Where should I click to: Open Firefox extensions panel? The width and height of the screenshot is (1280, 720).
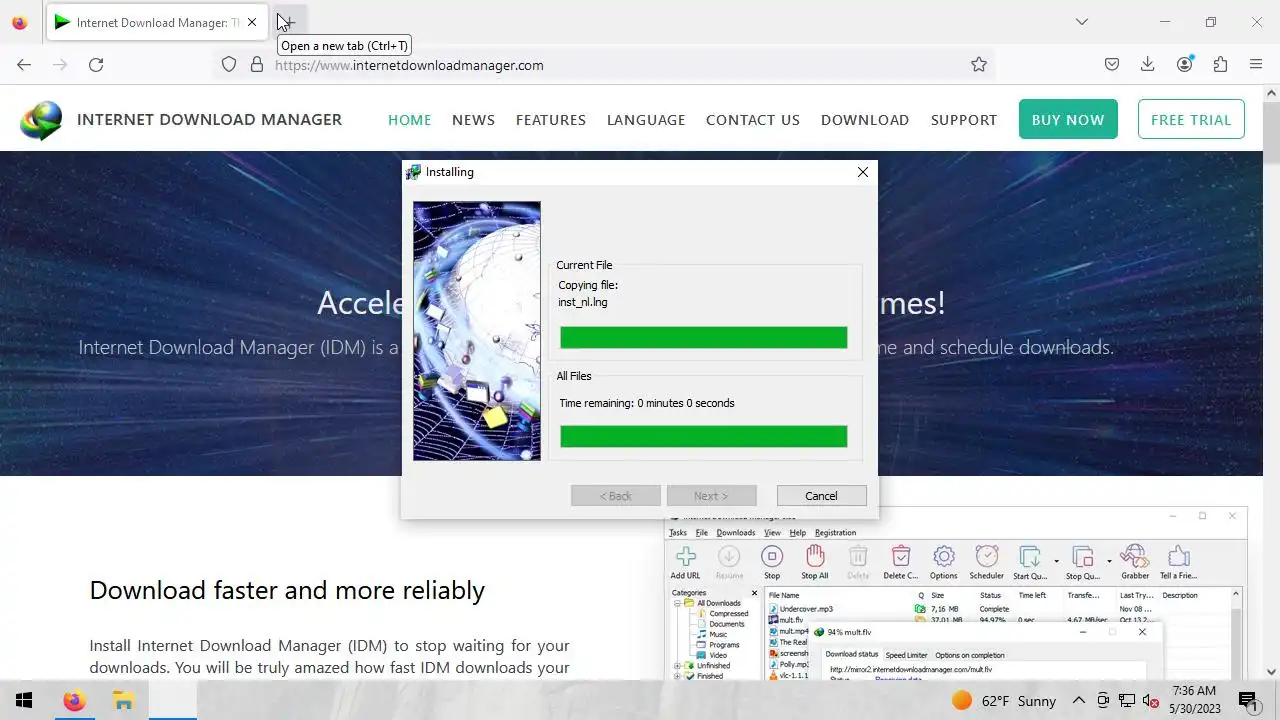1220,64
